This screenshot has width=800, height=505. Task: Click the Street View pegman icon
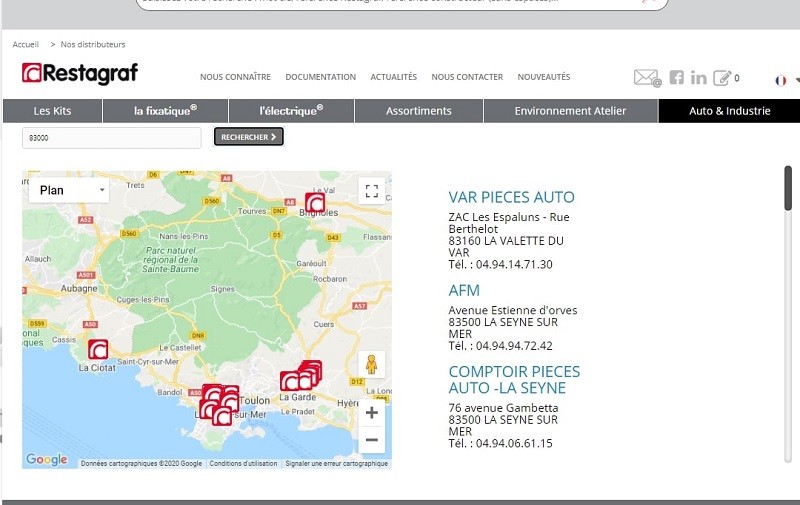[371, 364]
